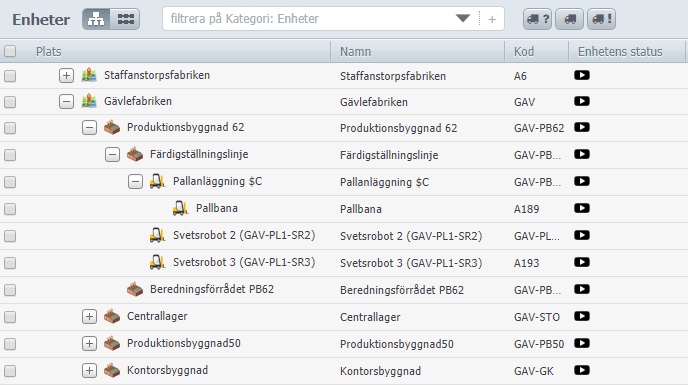
Task: Click the Centrallager building icon
Action: (x=112, y=316)
